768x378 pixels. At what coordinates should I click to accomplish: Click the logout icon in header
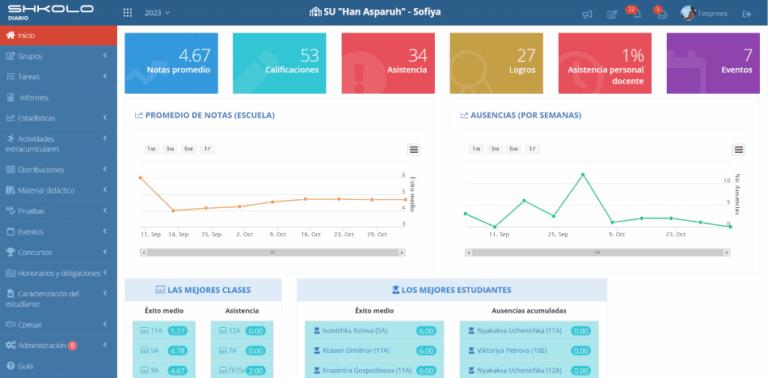(746, 14)
